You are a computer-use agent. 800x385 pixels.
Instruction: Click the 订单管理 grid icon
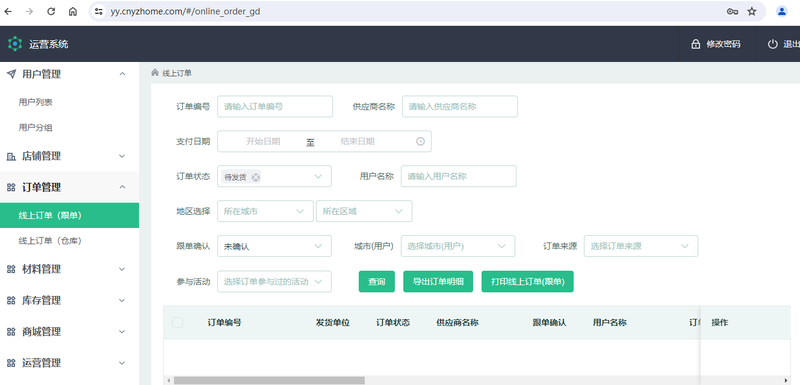click(x=11, y=188)
